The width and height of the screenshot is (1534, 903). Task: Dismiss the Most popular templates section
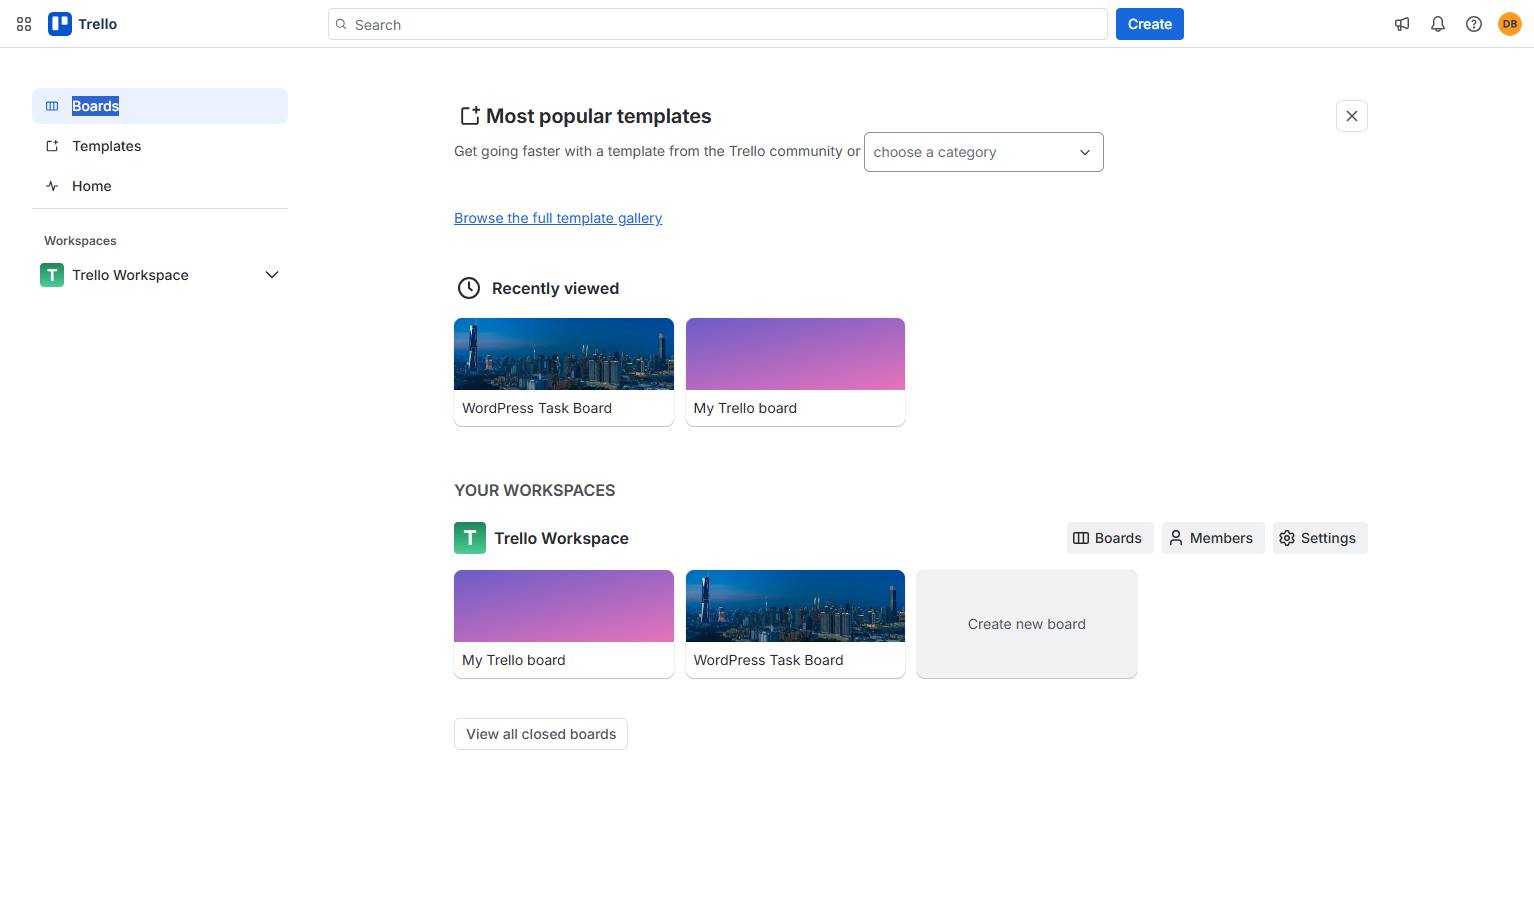point(1352,116)
